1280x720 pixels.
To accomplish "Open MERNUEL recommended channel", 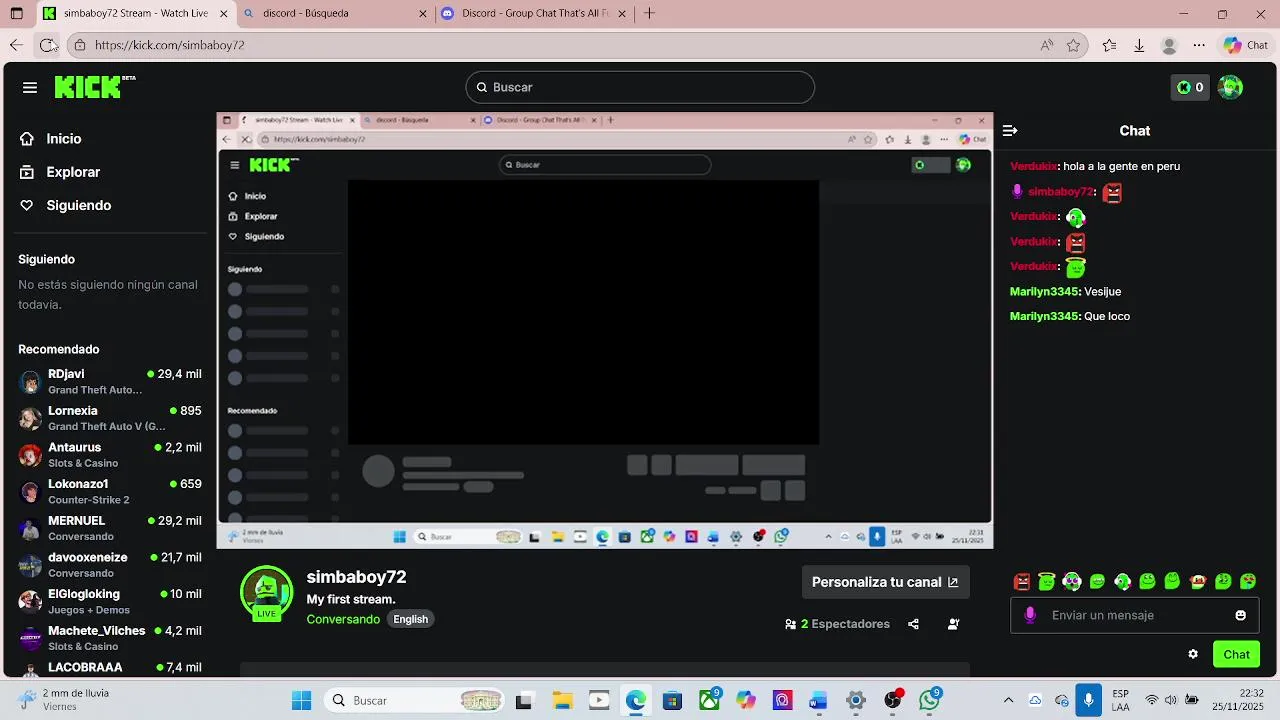I will 110,528.
